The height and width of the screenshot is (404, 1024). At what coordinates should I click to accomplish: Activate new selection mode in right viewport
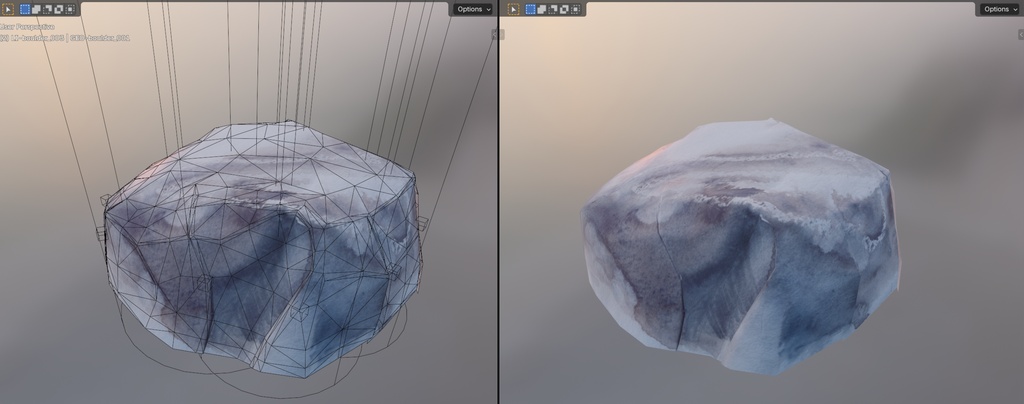531,9
